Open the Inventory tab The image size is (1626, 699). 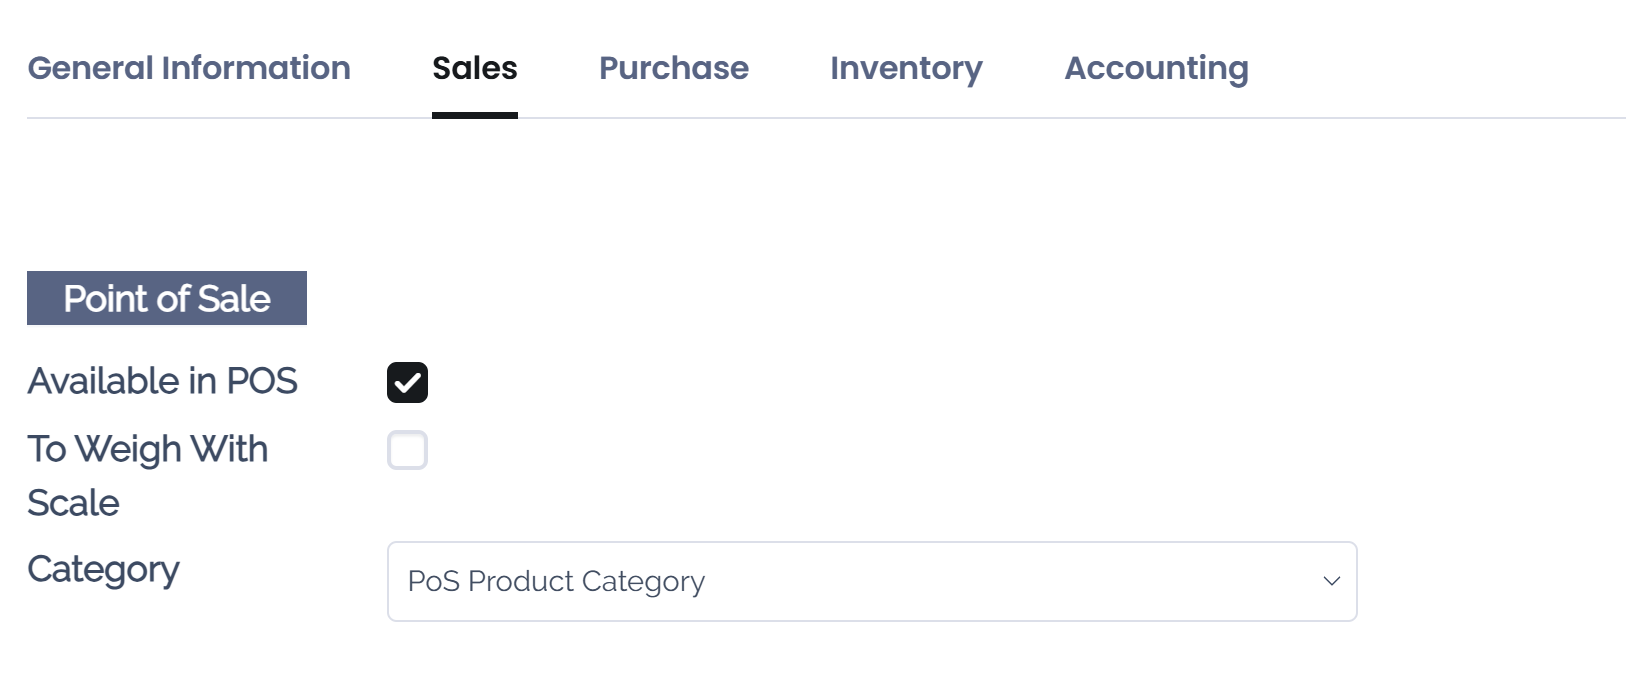(x=905, y=68)
